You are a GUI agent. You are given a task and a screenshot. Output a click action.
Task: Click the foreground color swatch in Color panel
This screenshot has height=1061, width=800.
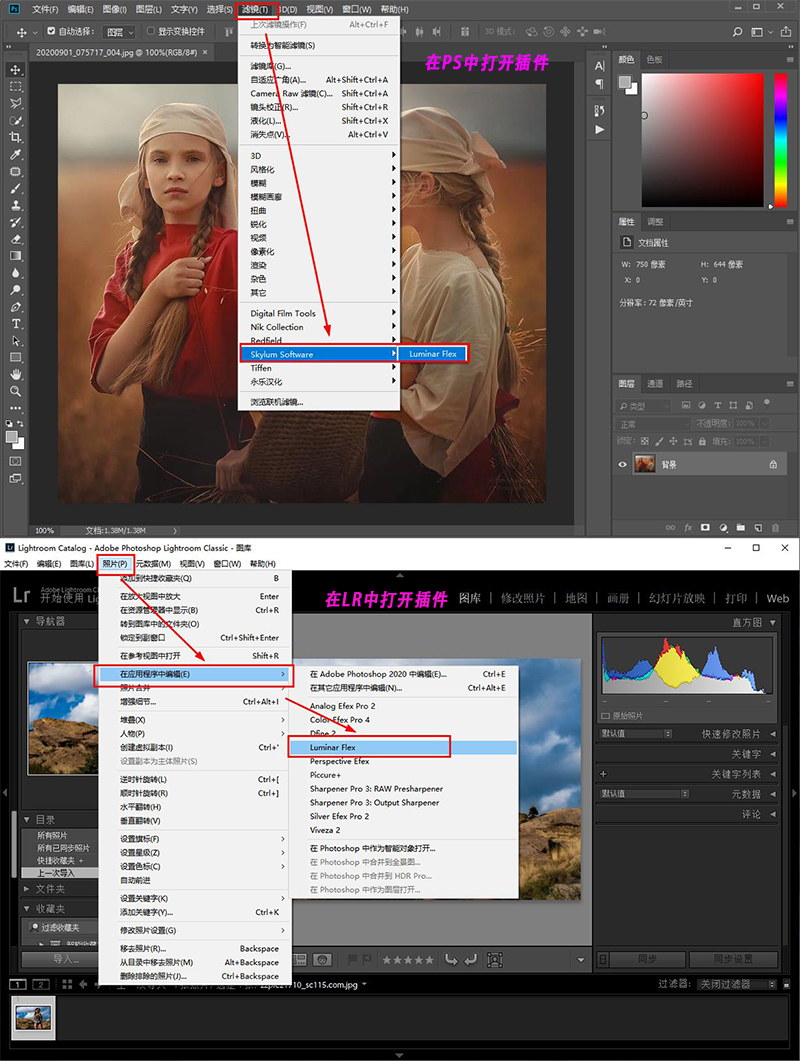point(624,83)
